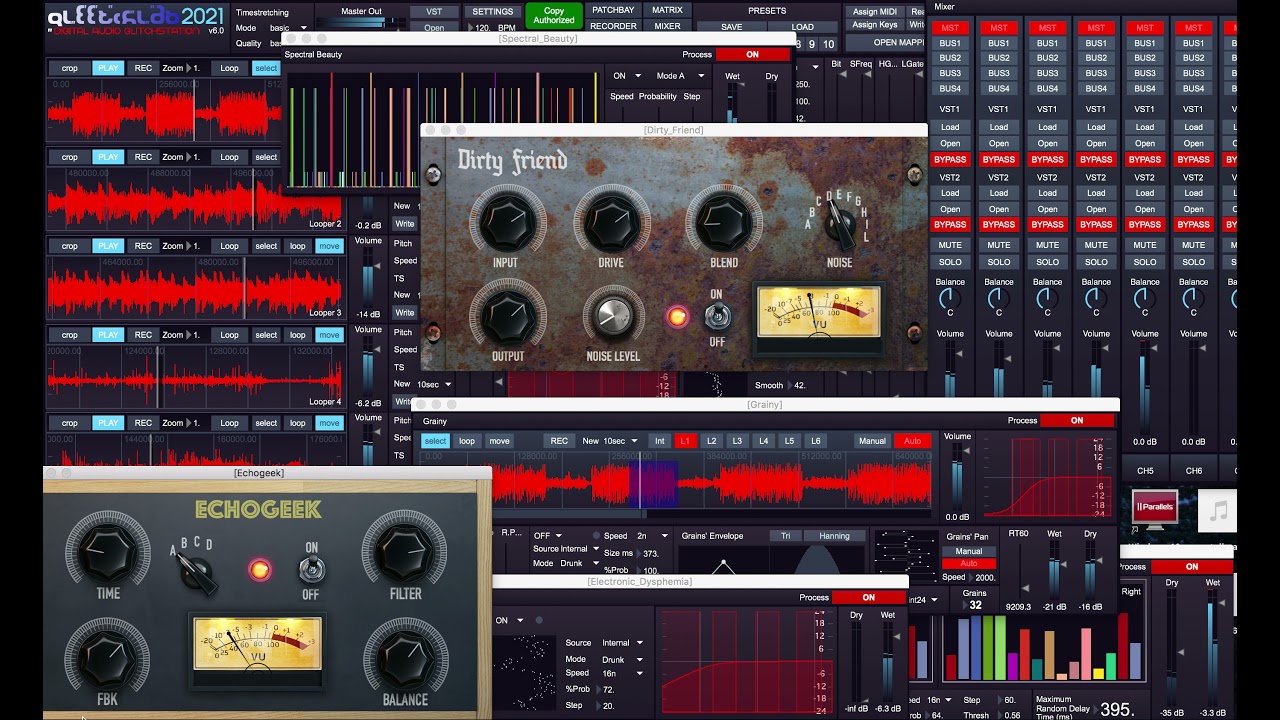Click the FBK knob on Echogeek
Screen dimensions: 1280x720
[x=107, y=655]
